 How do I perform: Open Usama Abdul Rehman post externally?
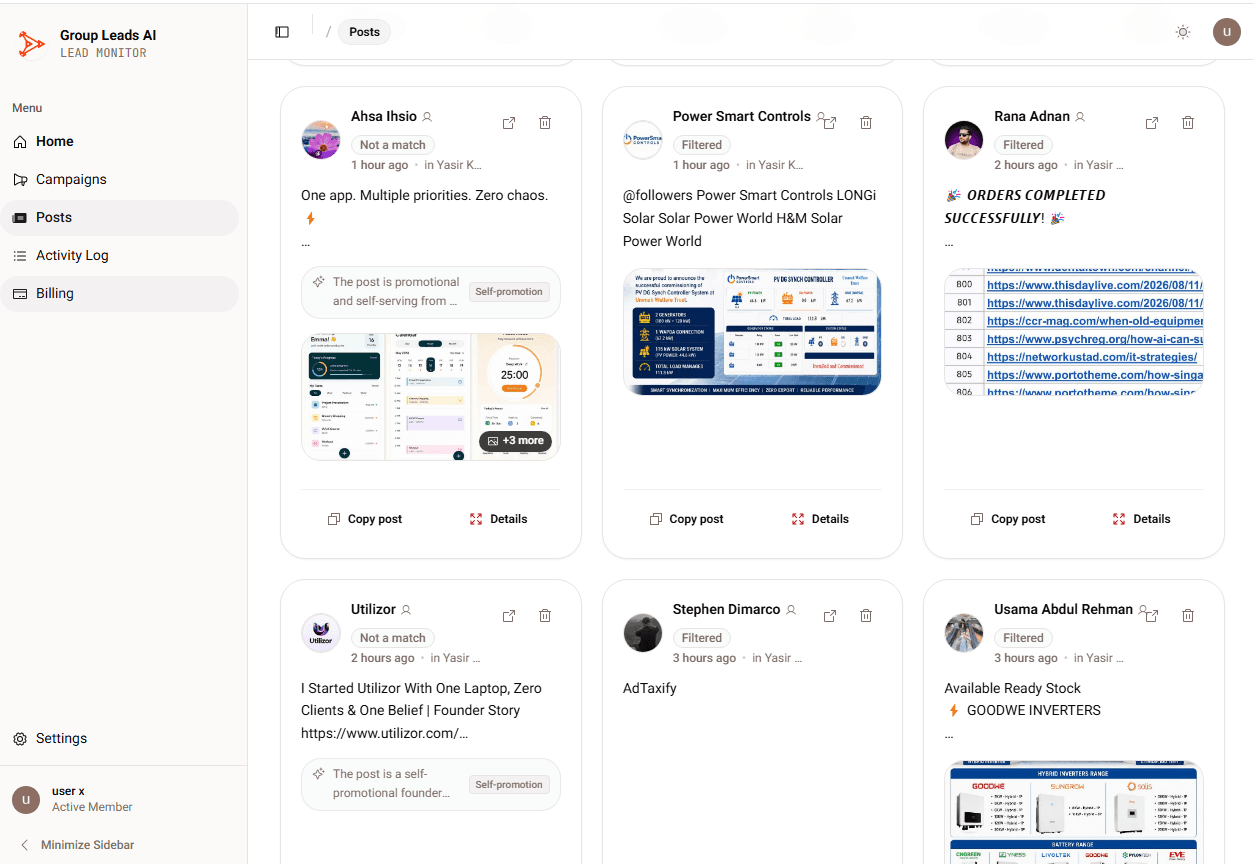pyautogui.click(x=1152, y=616)
